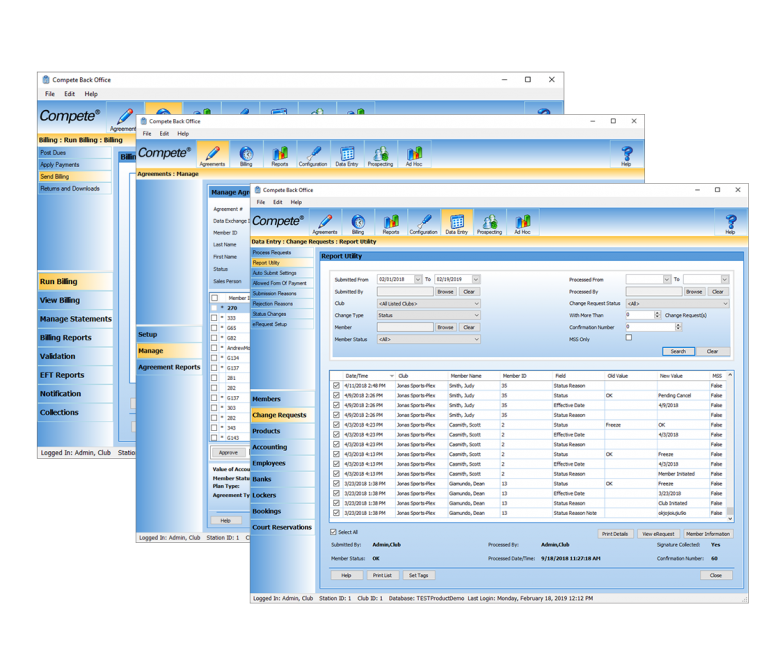
Task: Uncheck row 4/11/2018 2:48 PM checkbox
Action: point(336,385)
